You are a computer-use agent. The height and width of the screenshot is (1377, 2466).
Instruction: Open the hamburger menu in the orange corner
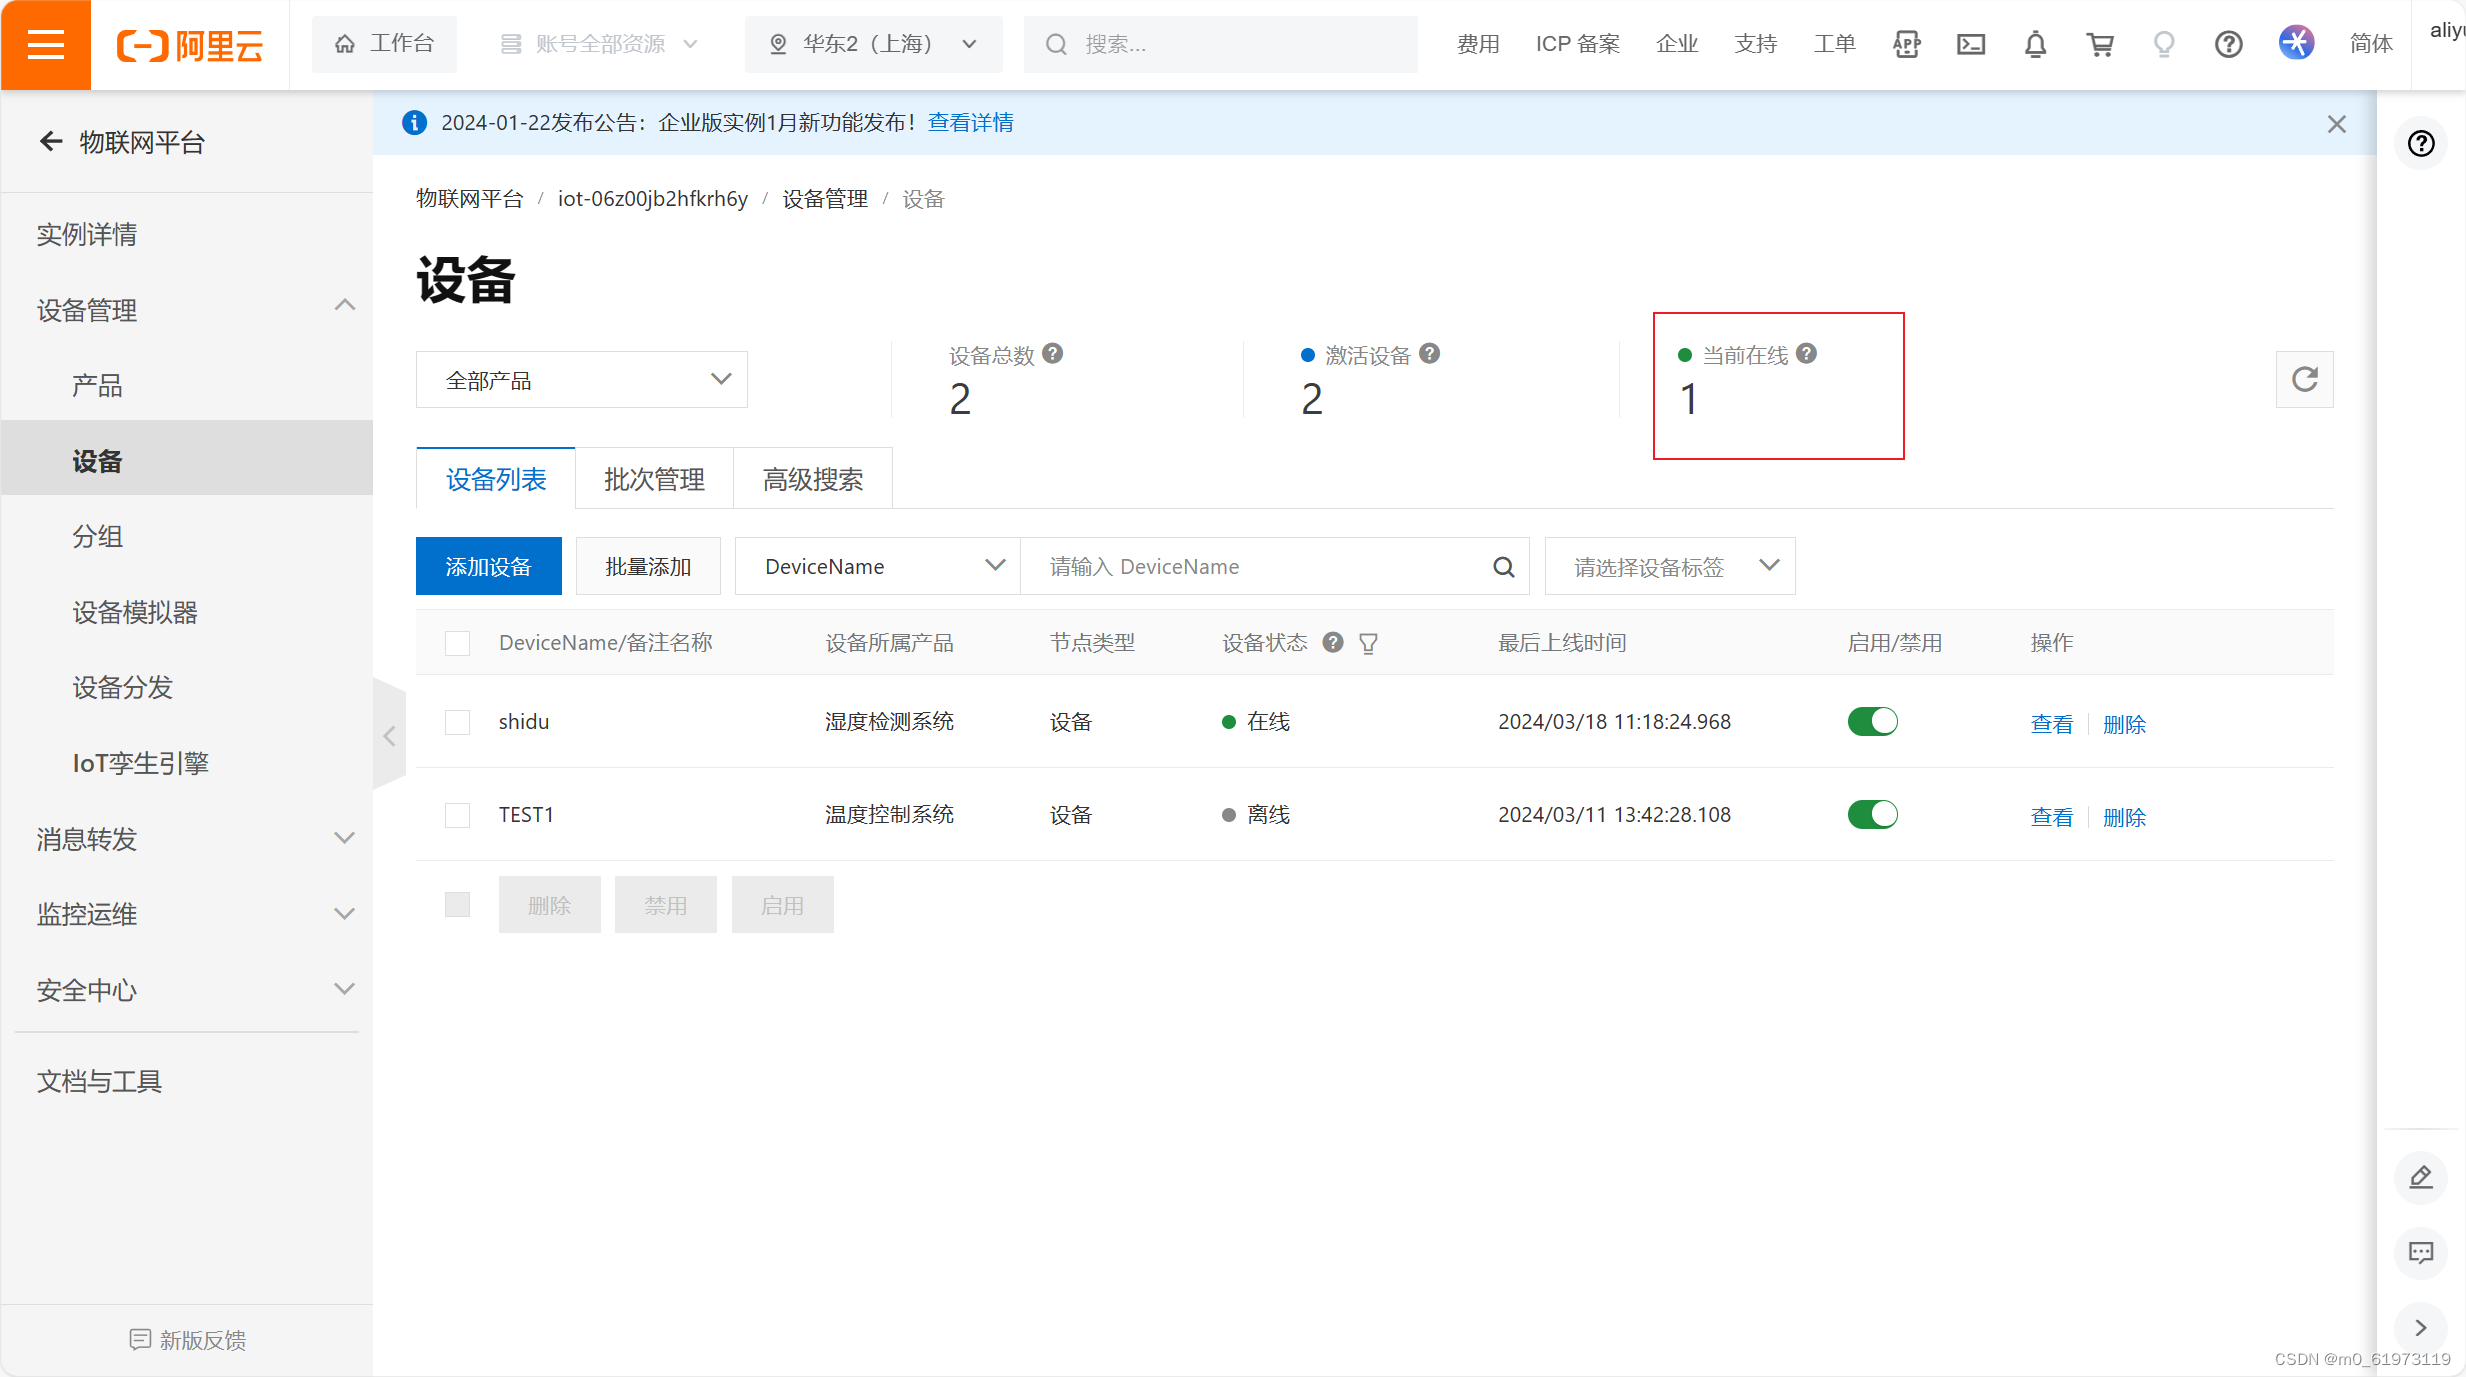[x=45, y=44]
